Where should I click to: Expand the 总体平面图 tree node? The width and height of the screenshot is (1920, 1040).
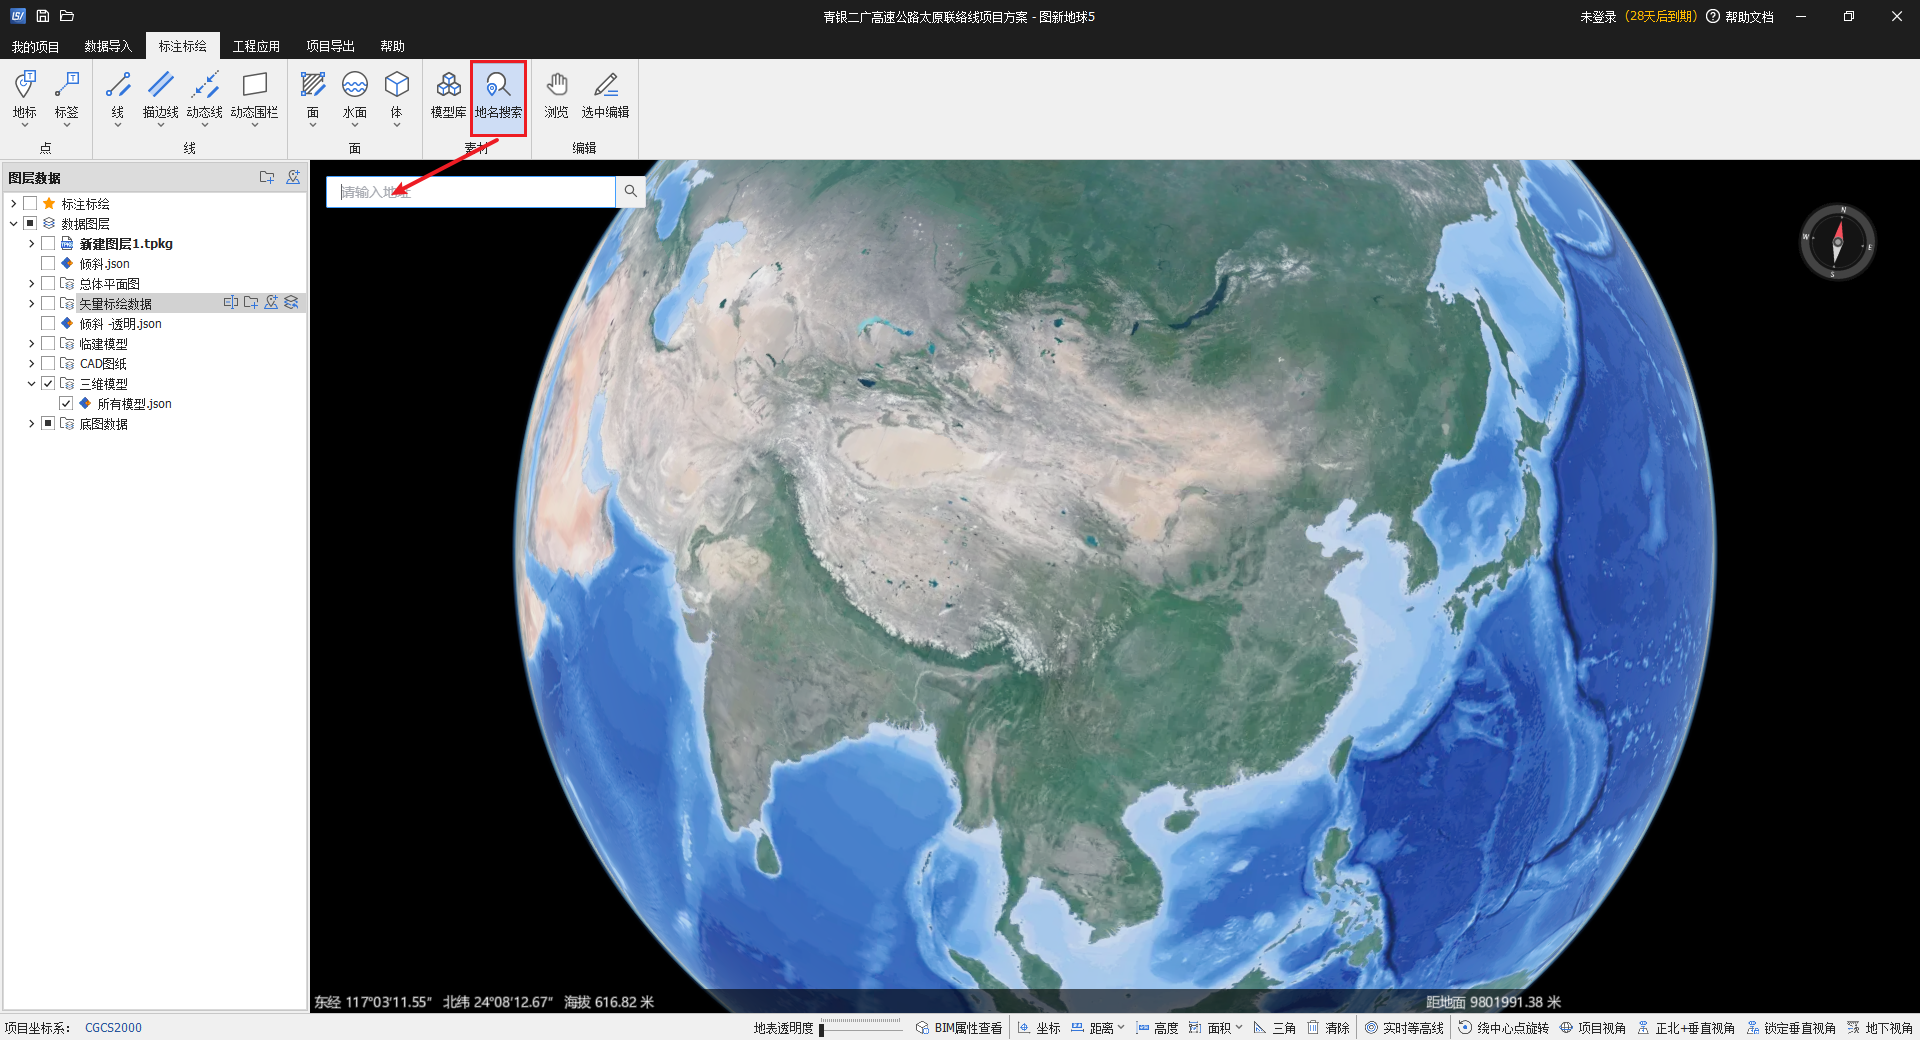(x=31, y=284)
